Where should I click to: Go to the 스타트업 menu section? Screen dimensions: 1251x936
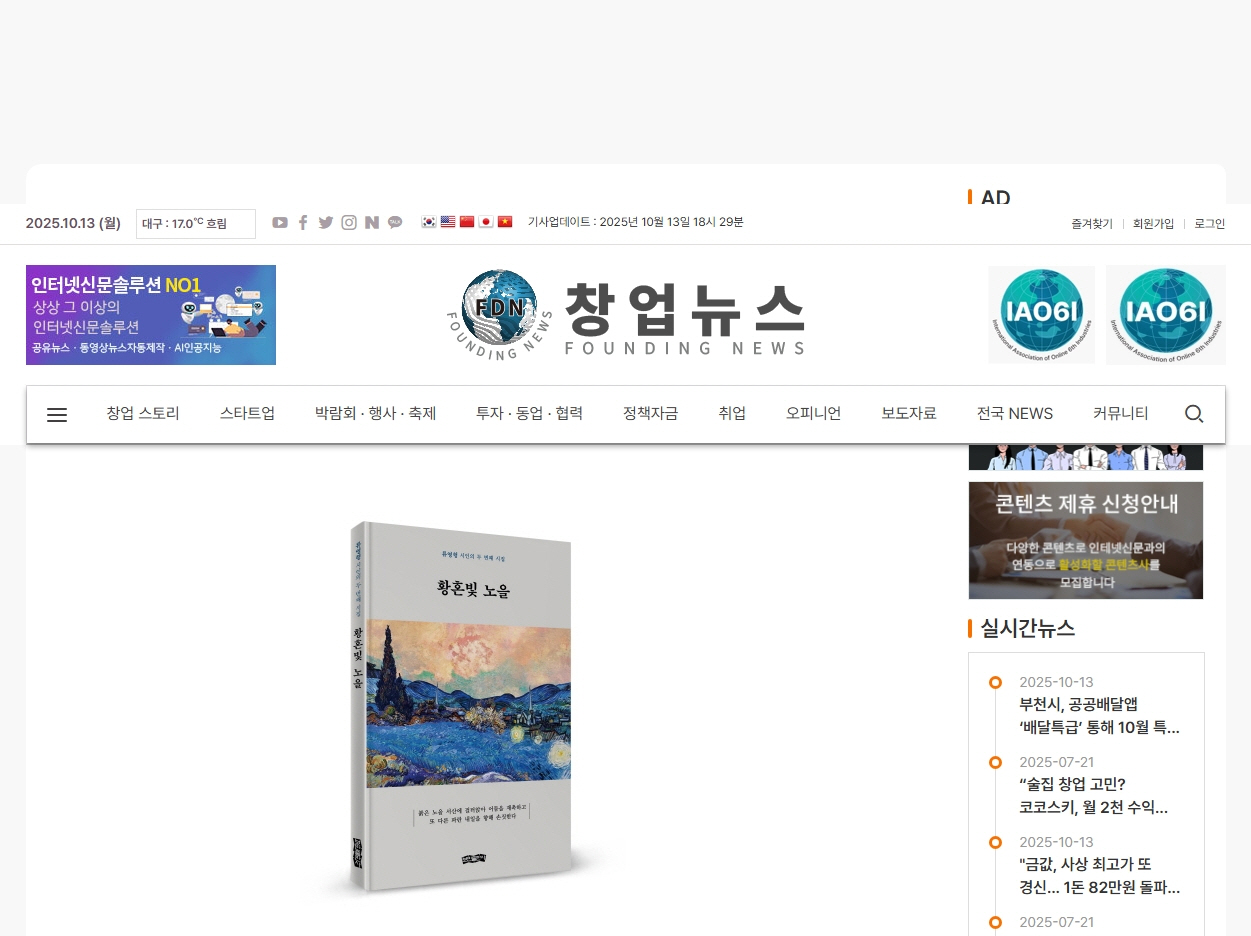pos(247,414)
